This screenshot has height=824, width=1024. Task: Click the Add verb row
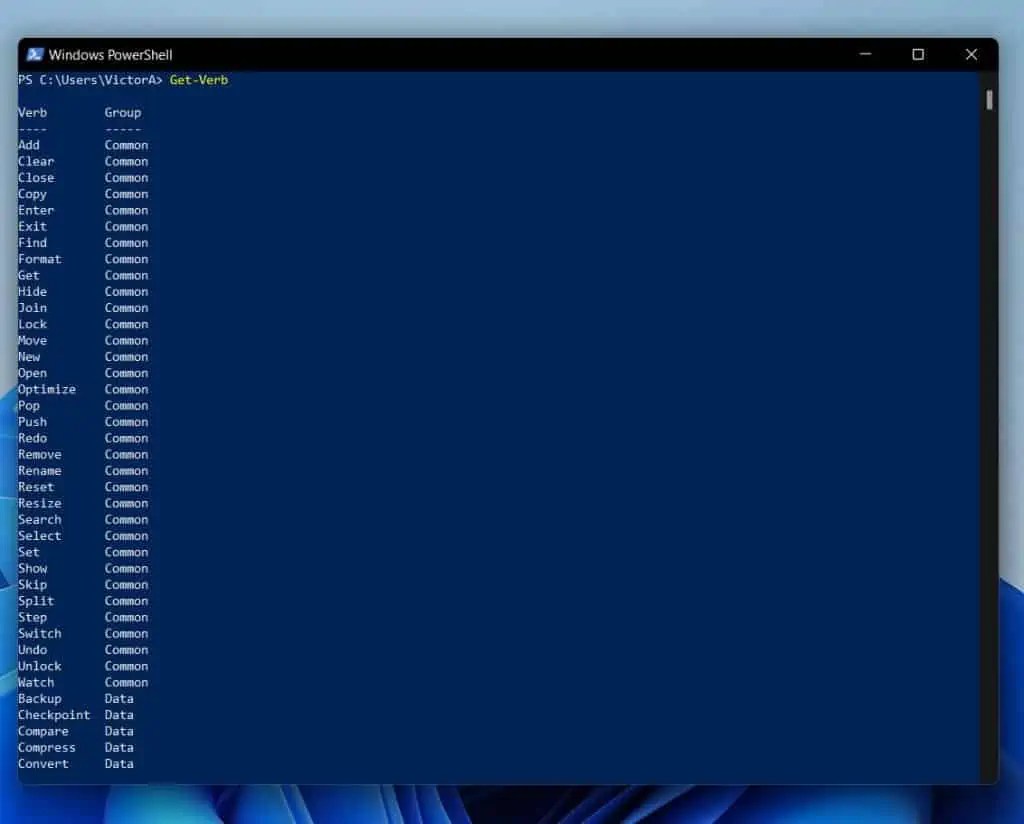click(x=83, y=145)
